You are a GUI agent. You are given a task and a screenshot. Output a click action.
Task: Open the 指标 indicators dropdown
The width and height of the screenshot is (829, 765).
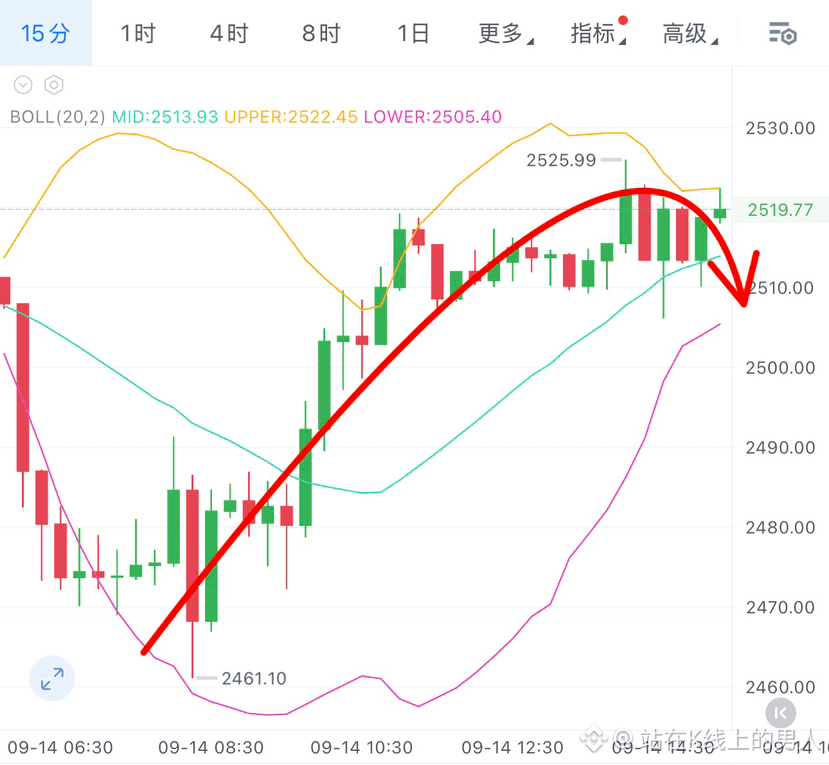pos(598,34)
